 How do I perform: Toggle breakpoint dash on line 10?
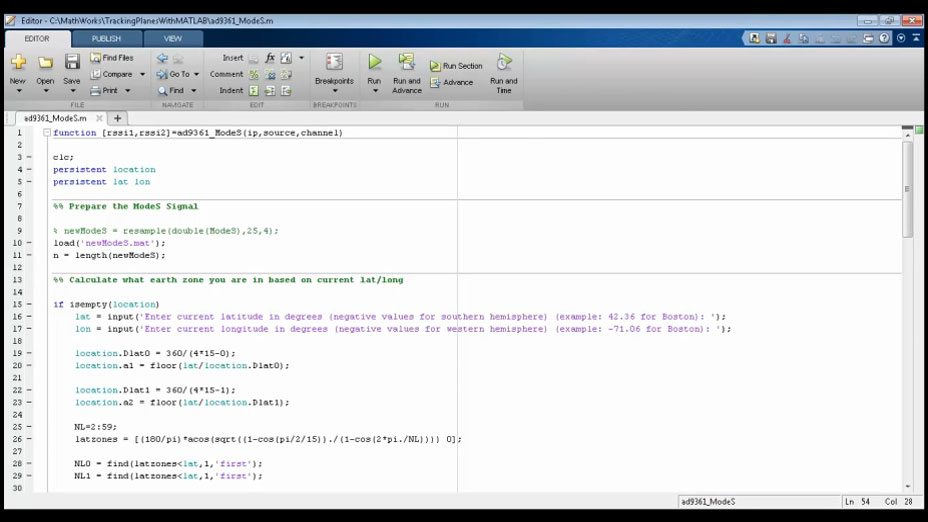29,243
